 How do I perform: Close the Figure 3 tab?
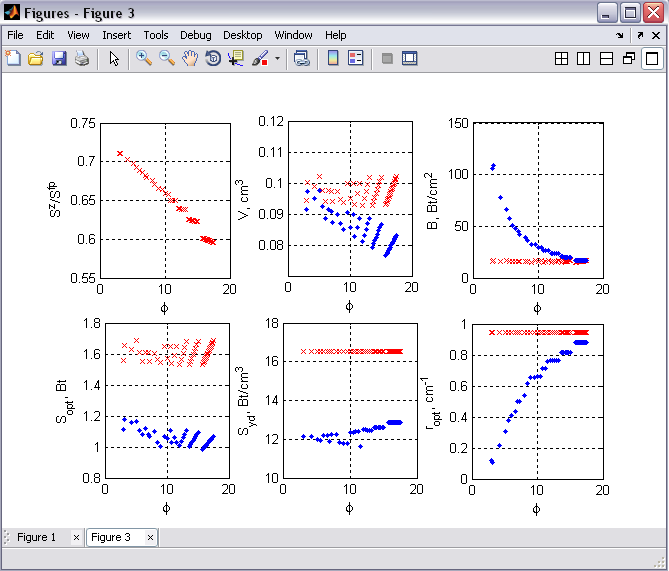tap(150, 537)
